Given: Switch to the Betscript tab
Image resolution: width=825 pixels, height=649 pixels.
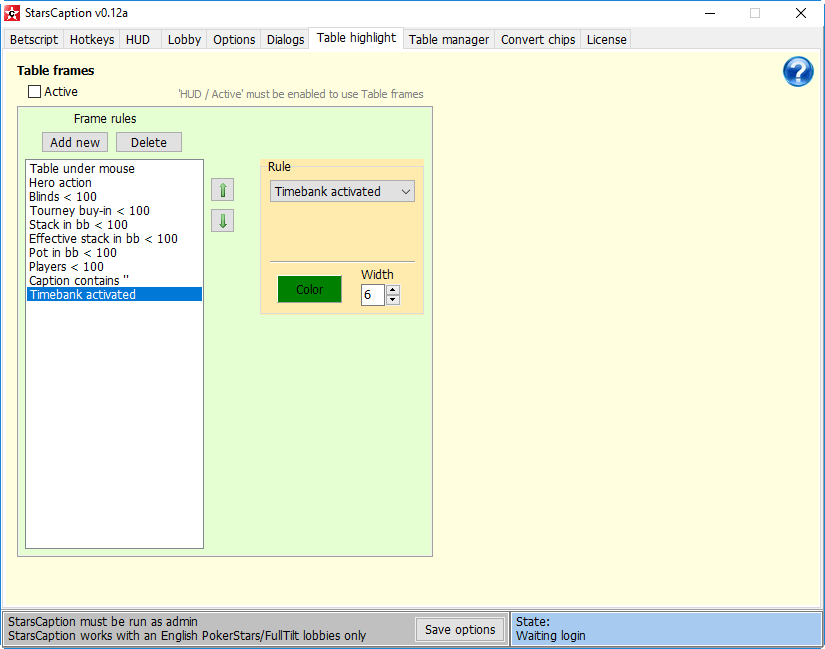Looking at the screenshot, I should pyautogui.click(x=34, y=39).
